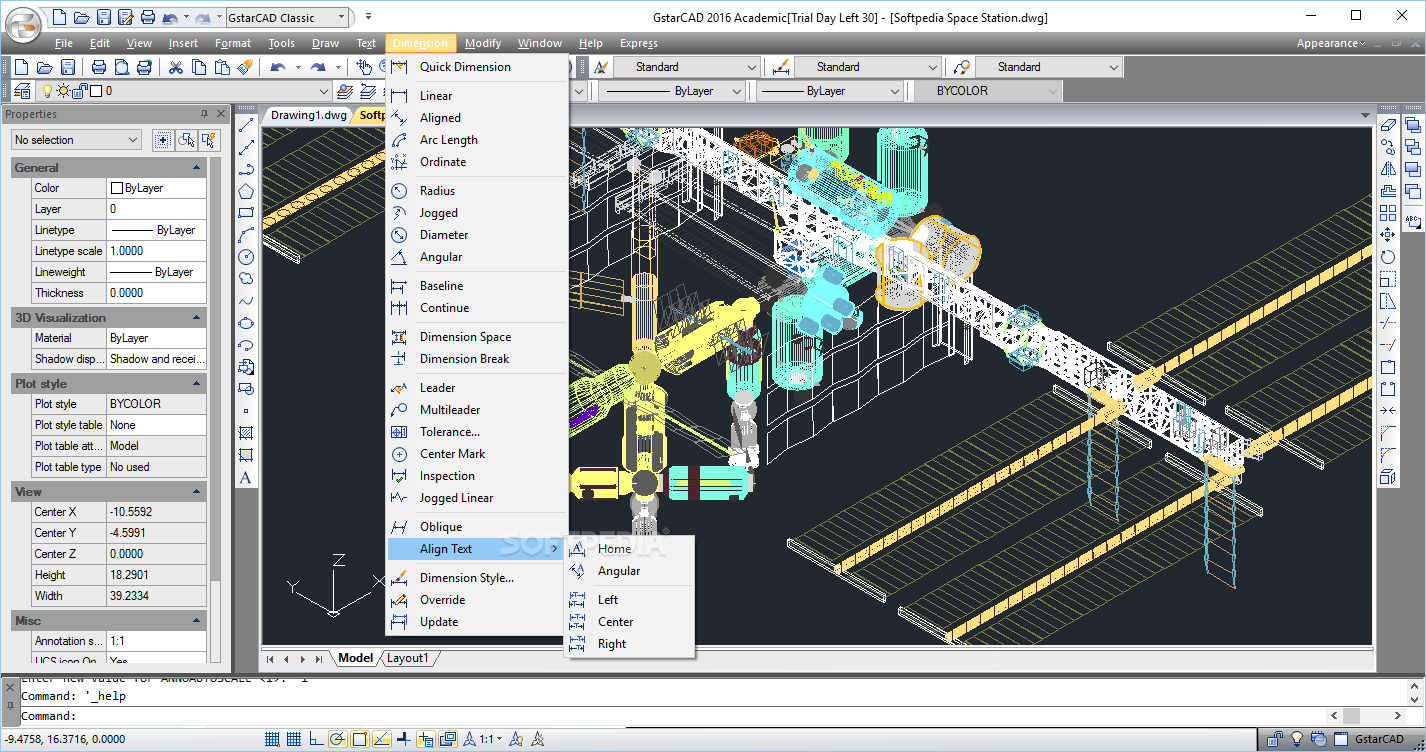
Task: Select the Rectangle draw tool
Action: 246,213
